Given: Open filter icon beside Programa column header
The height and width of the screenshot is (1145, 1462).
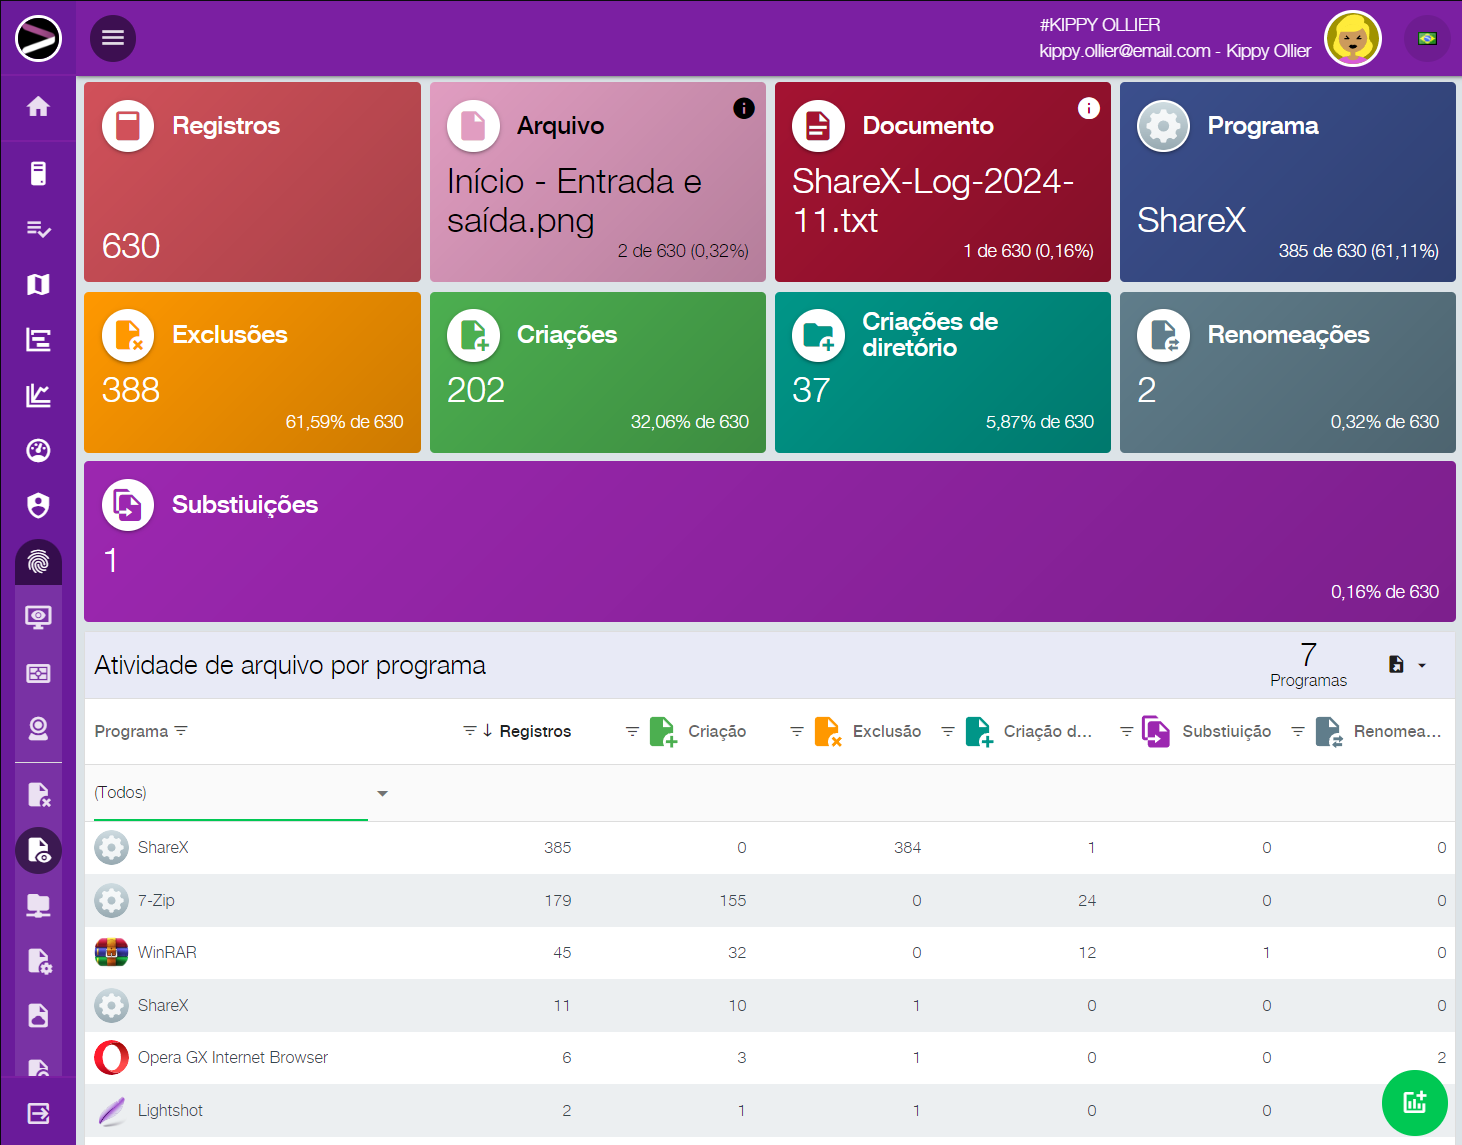Looking at the screenshot, I should (181, 731).
